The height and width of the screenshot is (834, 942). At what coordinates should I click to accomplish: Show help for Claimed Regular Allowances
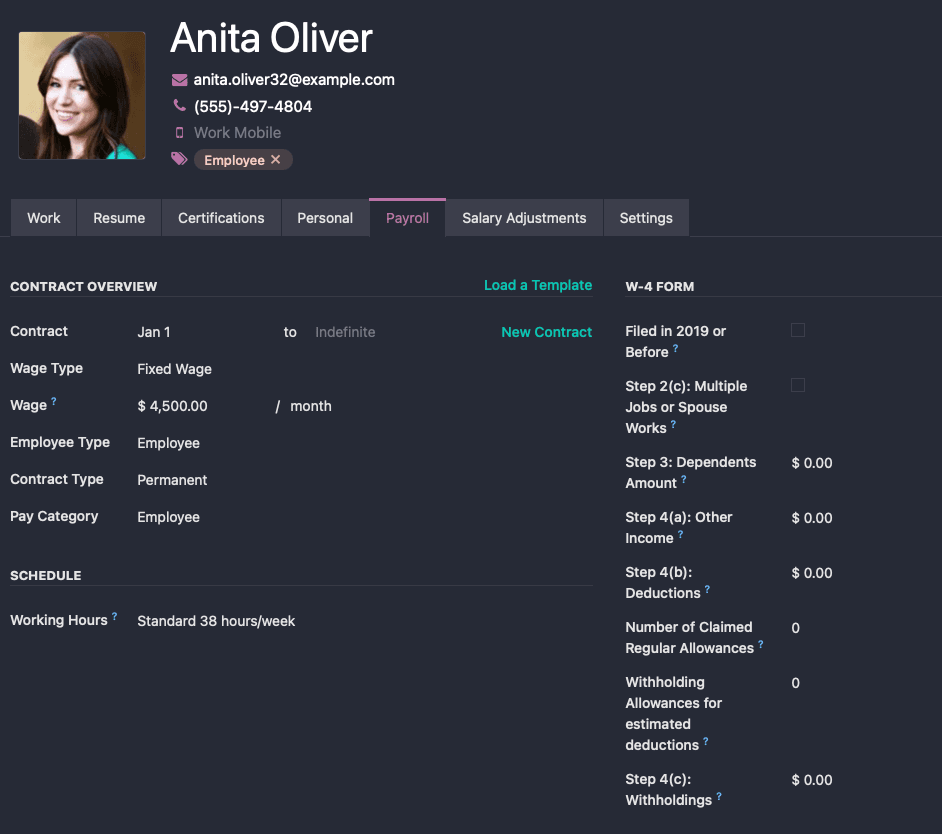761,644
